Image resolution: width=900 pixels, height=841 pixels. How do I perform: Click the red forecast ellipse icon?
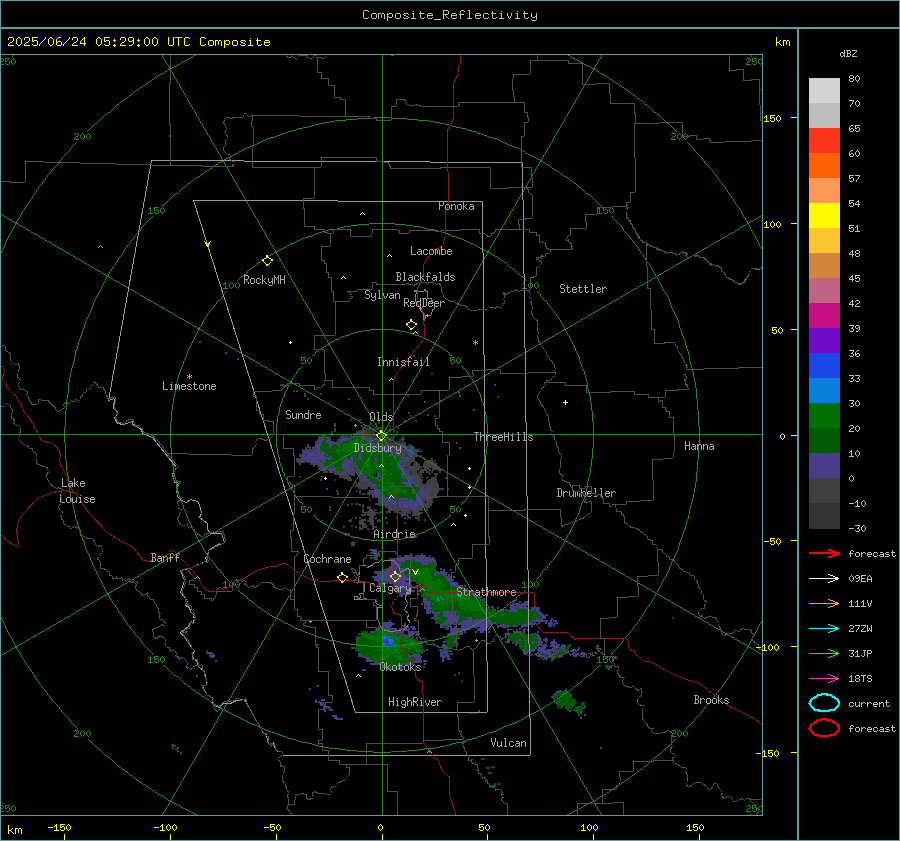click(x=824, y=728)
